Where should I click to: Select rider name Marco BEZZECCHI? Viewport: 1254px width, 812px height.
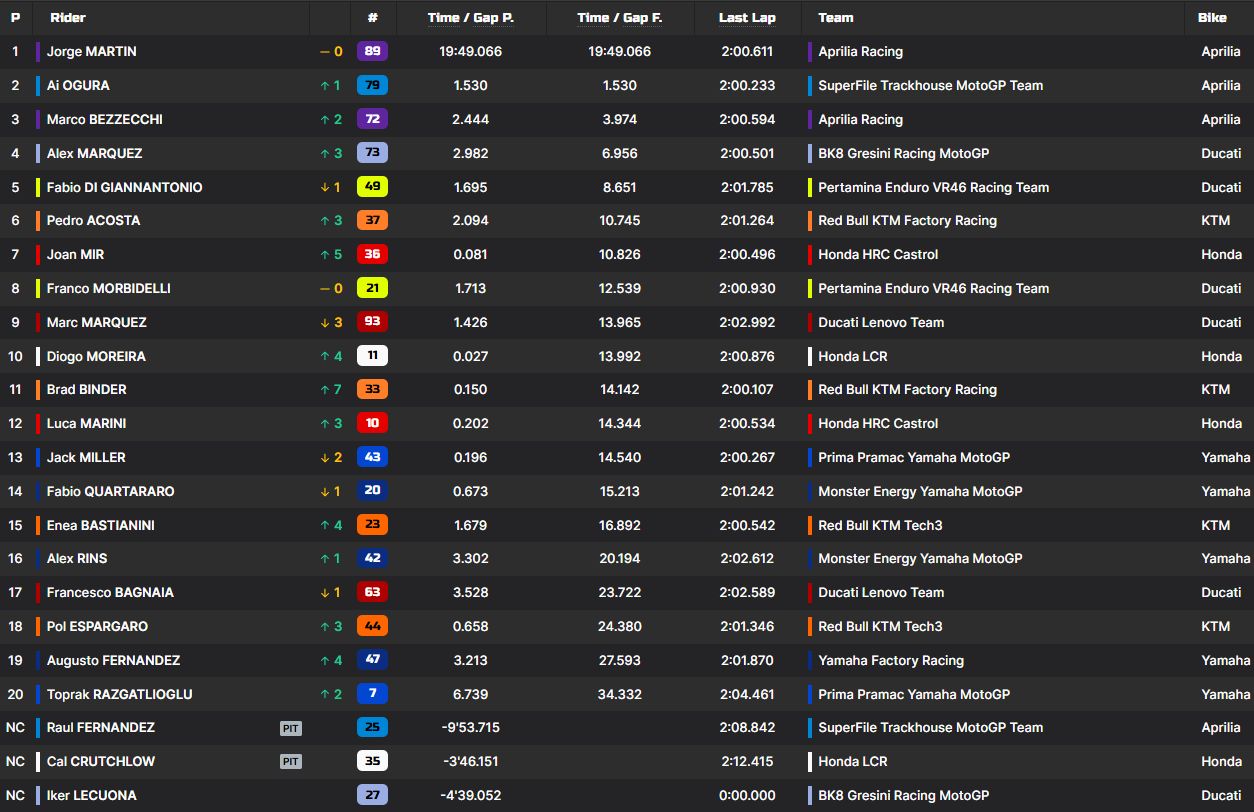(x=105, y=119)
